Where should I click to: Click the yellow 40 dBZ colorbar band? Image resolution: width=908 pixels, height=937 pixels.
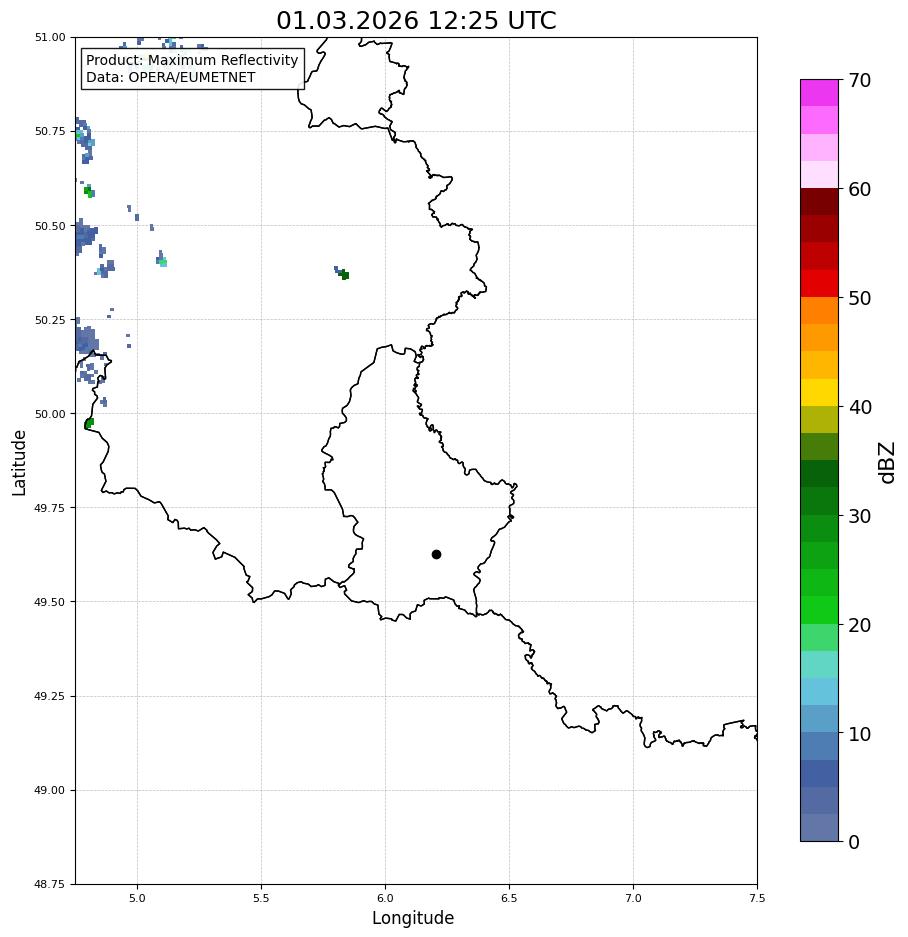820,393
